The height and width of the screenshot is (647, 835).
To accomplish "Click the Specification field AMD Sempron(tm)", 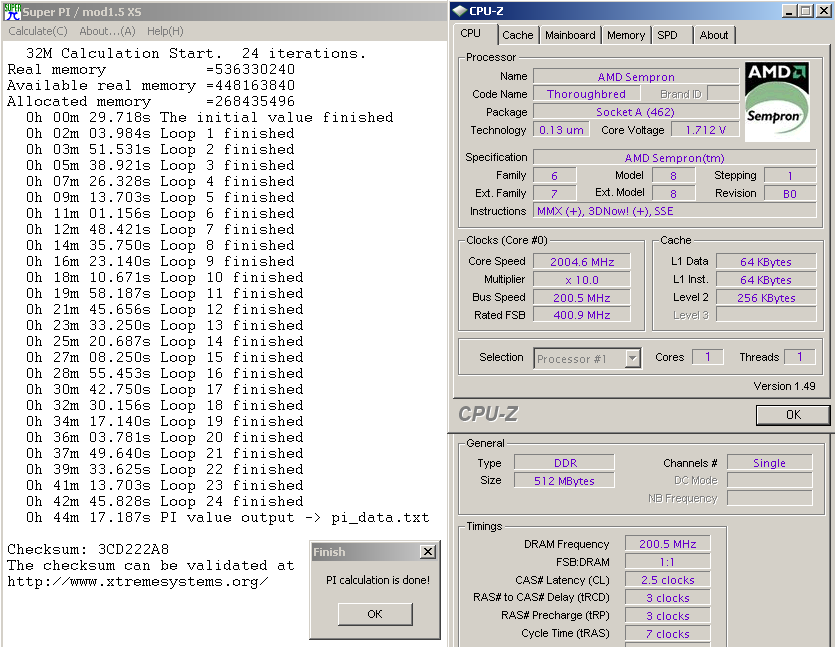I will pyautogui.click(x=675, y=158).
